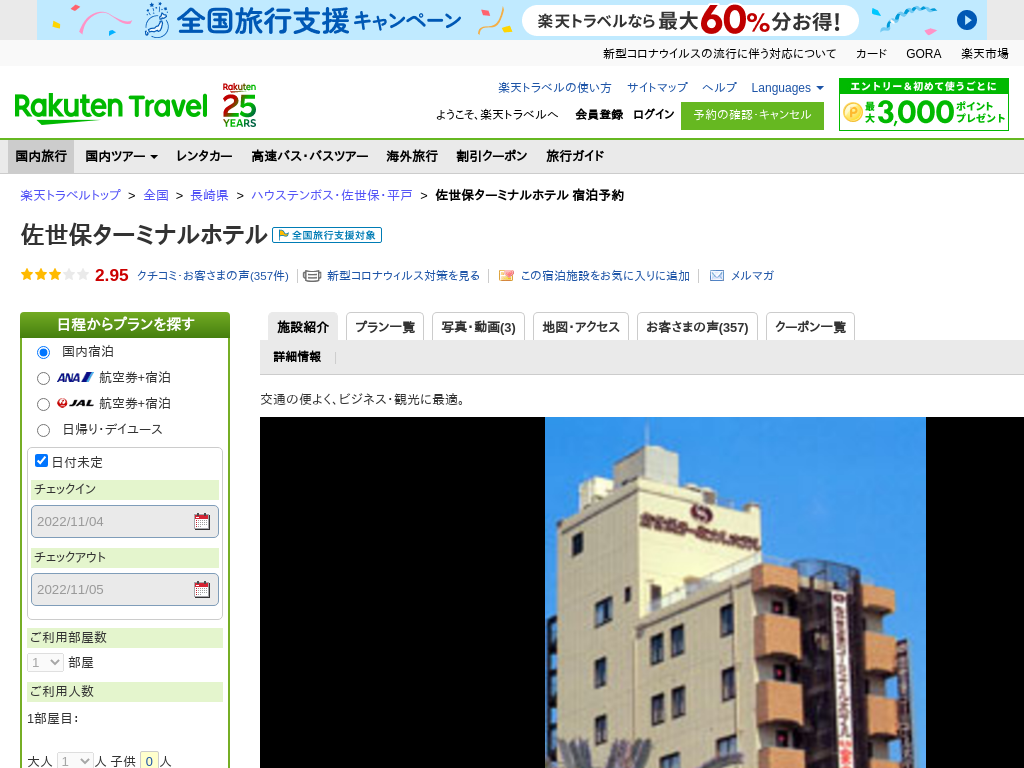
Task: Click the 予約の確認・キャンセル button
Action: coord(752,116)
